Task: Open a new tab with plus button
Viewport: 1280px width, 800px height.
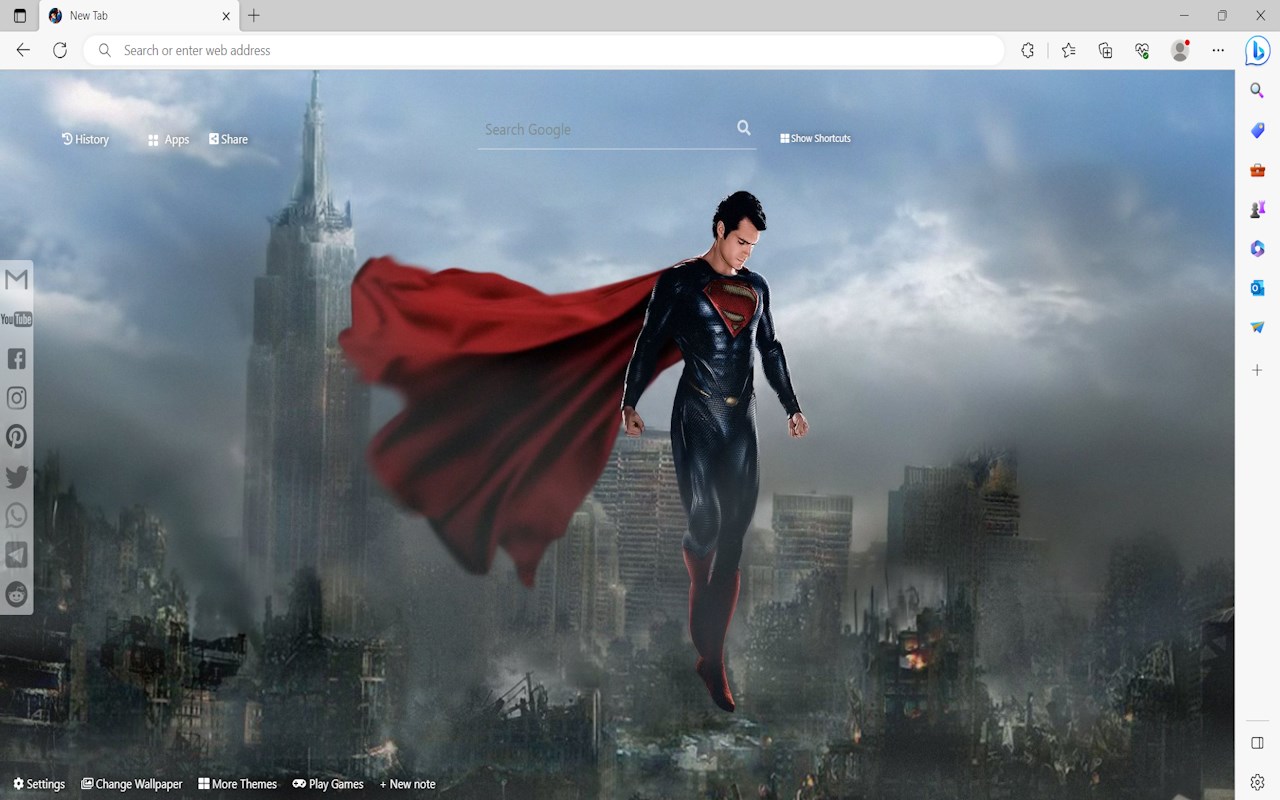Action: pyautogui.click(x=254, y=16)
